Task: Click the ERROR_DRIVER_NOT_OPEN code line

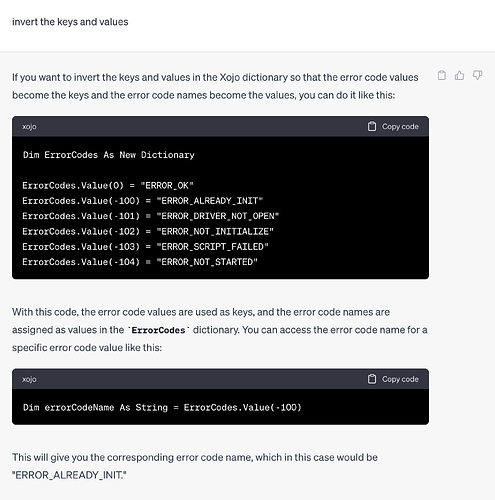Action: [x=151, y=216]
